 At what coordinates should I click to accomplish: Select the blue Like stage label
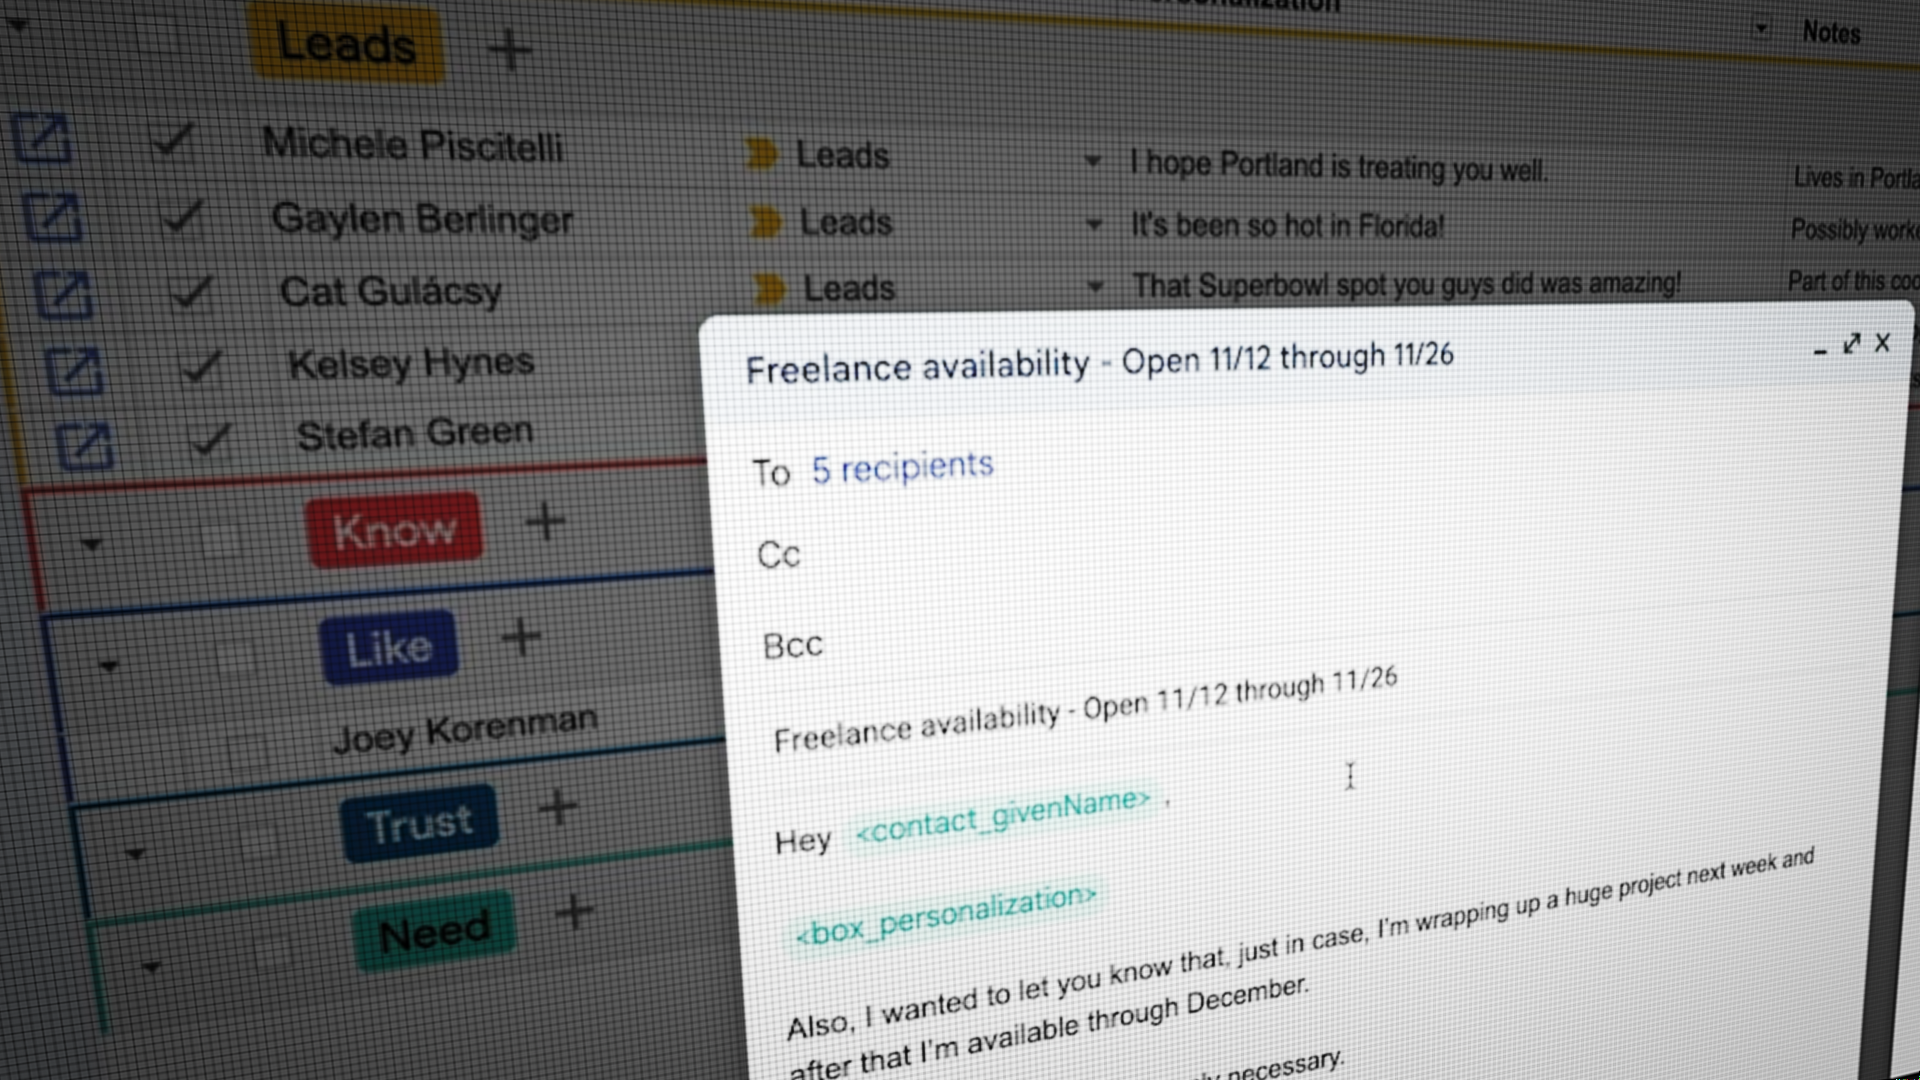389,648
